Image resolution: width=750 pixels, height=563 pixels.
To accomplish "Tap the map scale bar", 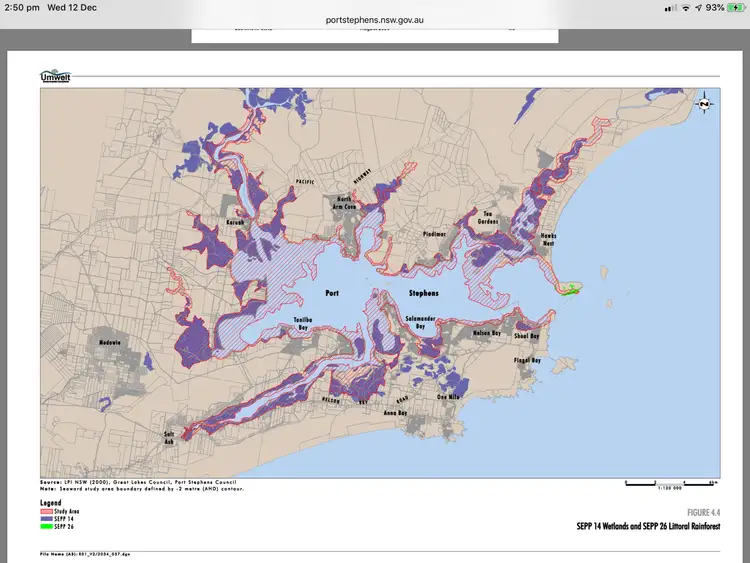I will click(664, 483).
